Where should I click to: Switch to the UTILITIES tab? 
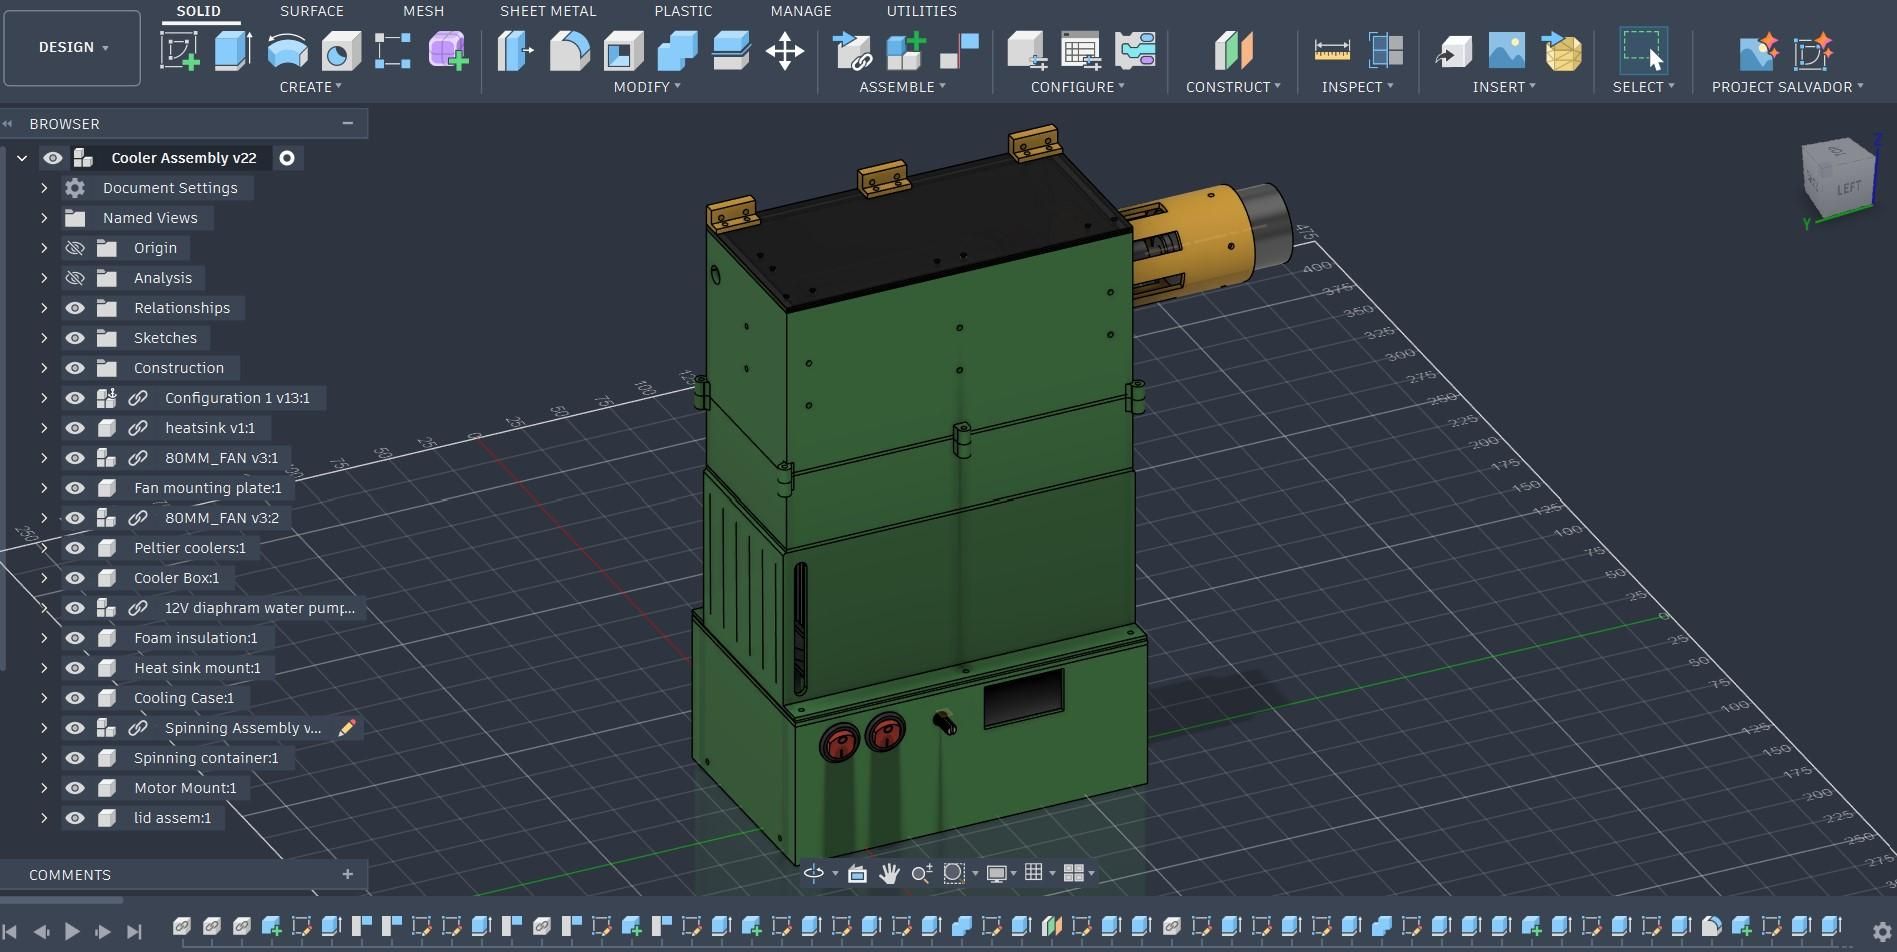pos(921,11)
